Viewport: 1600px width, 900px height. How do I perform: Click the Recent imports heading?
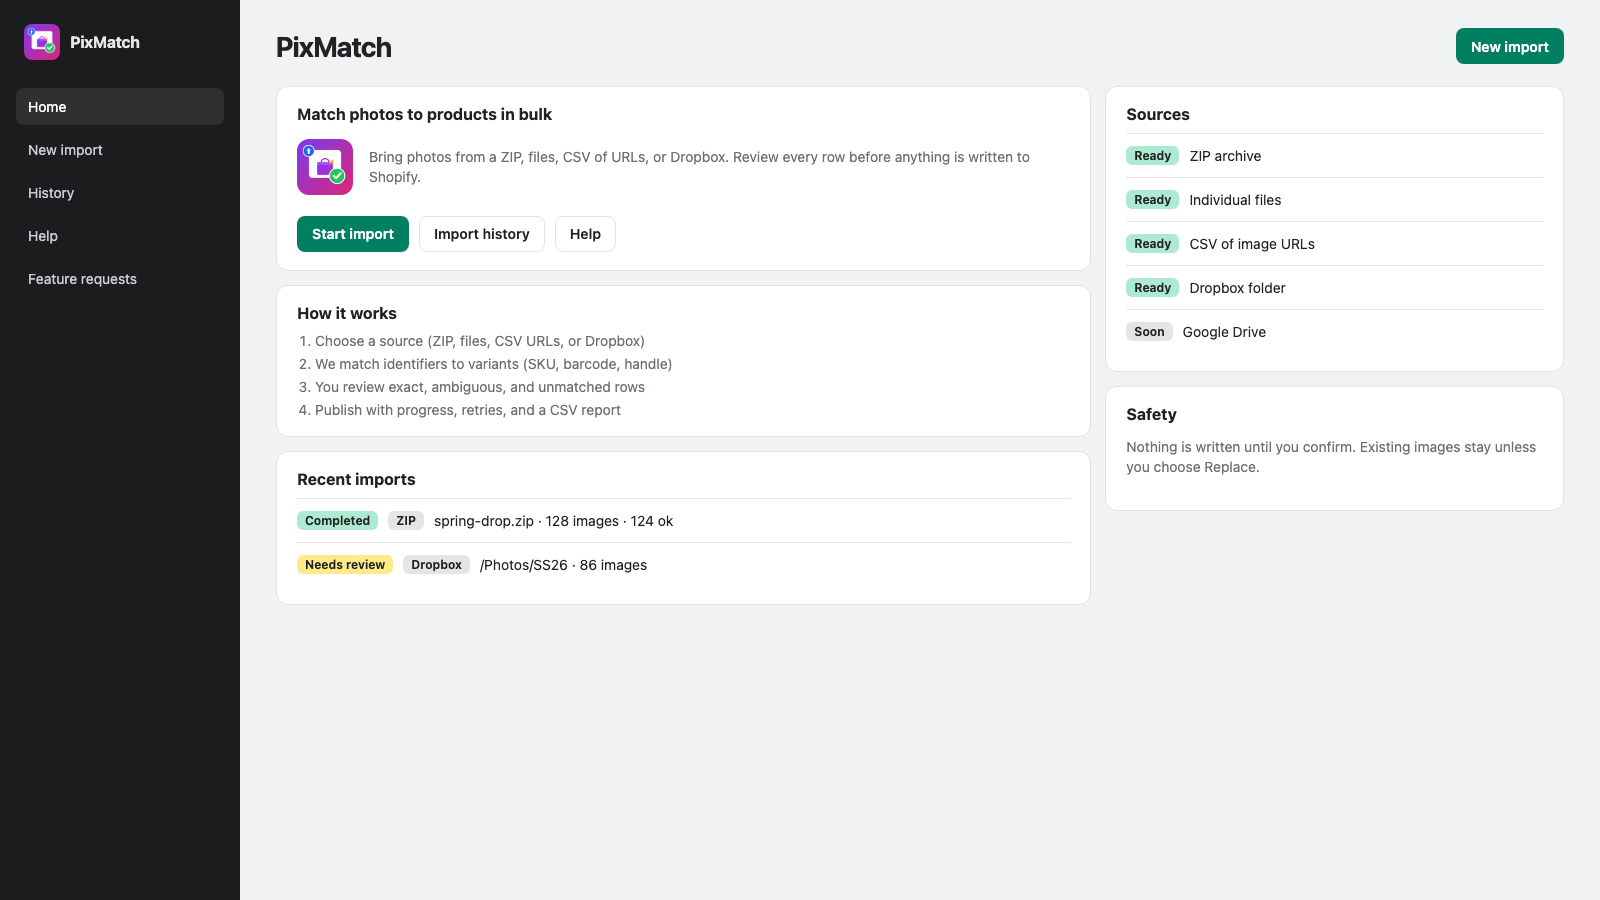[356, 479]
